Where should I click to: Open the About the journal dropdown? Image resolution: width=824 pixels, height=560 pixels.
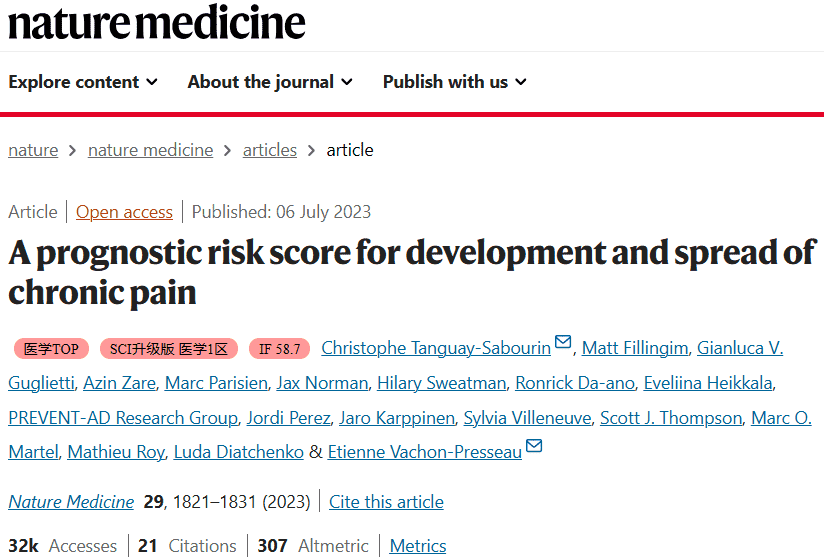click(x=270, y=82)
